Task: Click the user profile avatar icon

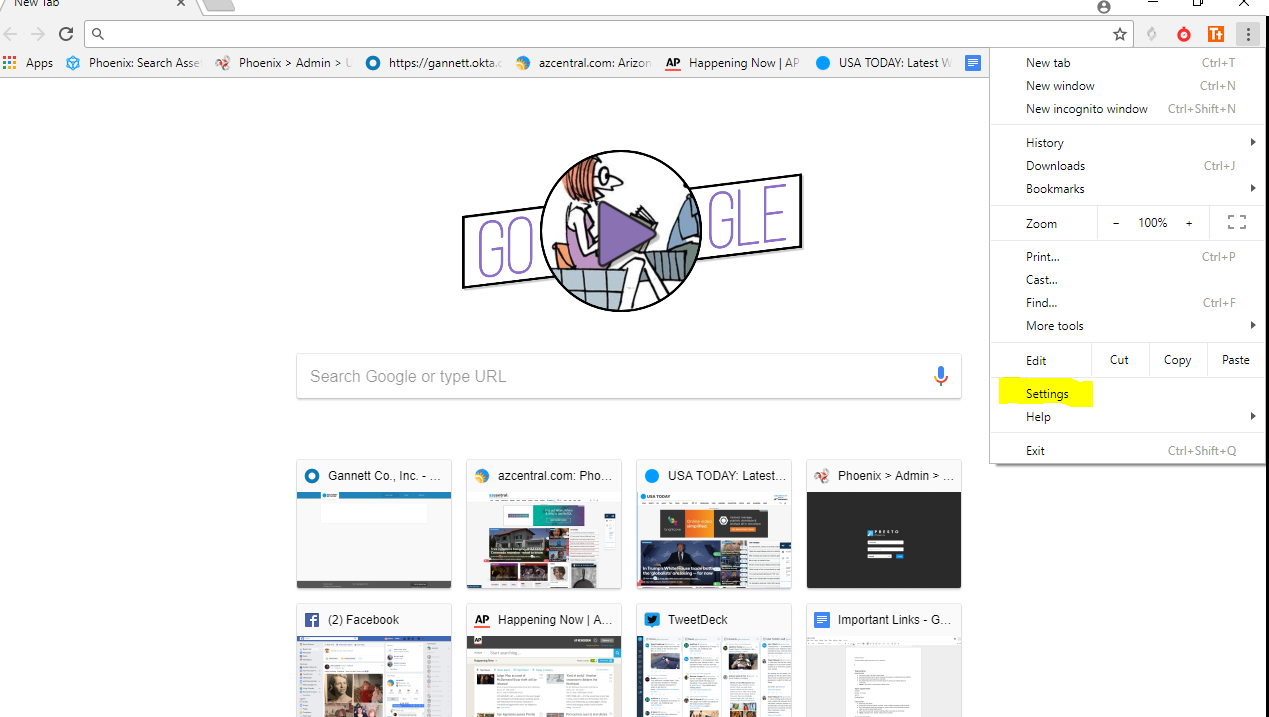Action: (1104, 6)
